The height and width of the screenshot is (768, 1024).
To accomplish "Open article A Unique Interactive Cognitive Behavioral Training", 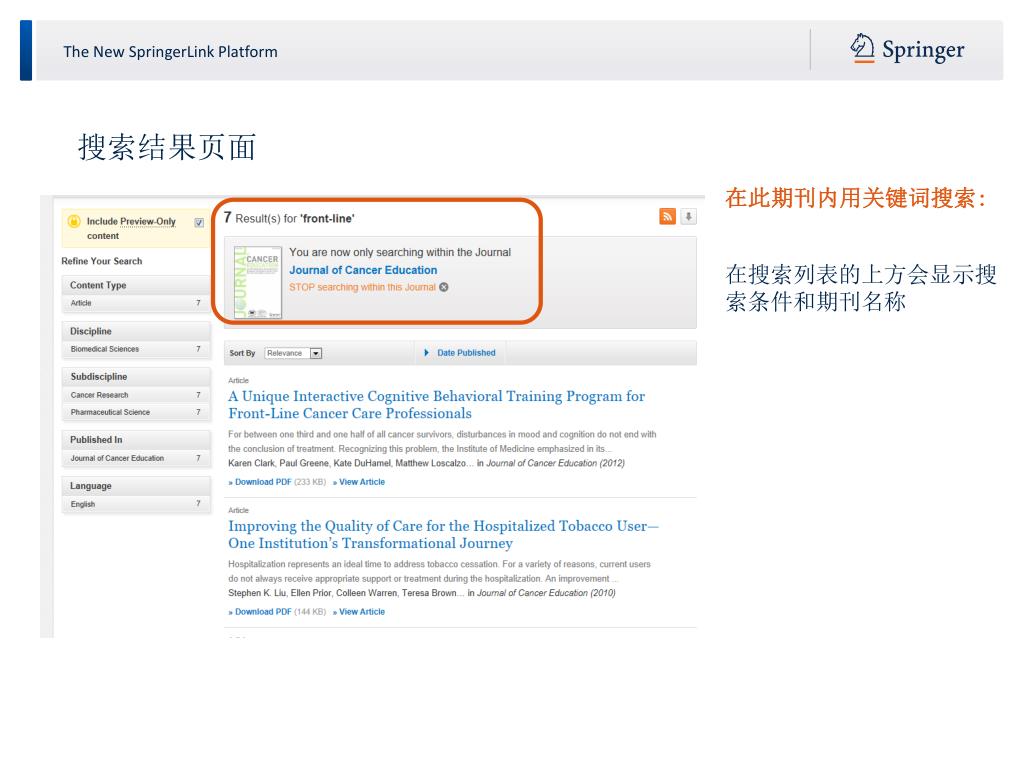I will point(436,405).
